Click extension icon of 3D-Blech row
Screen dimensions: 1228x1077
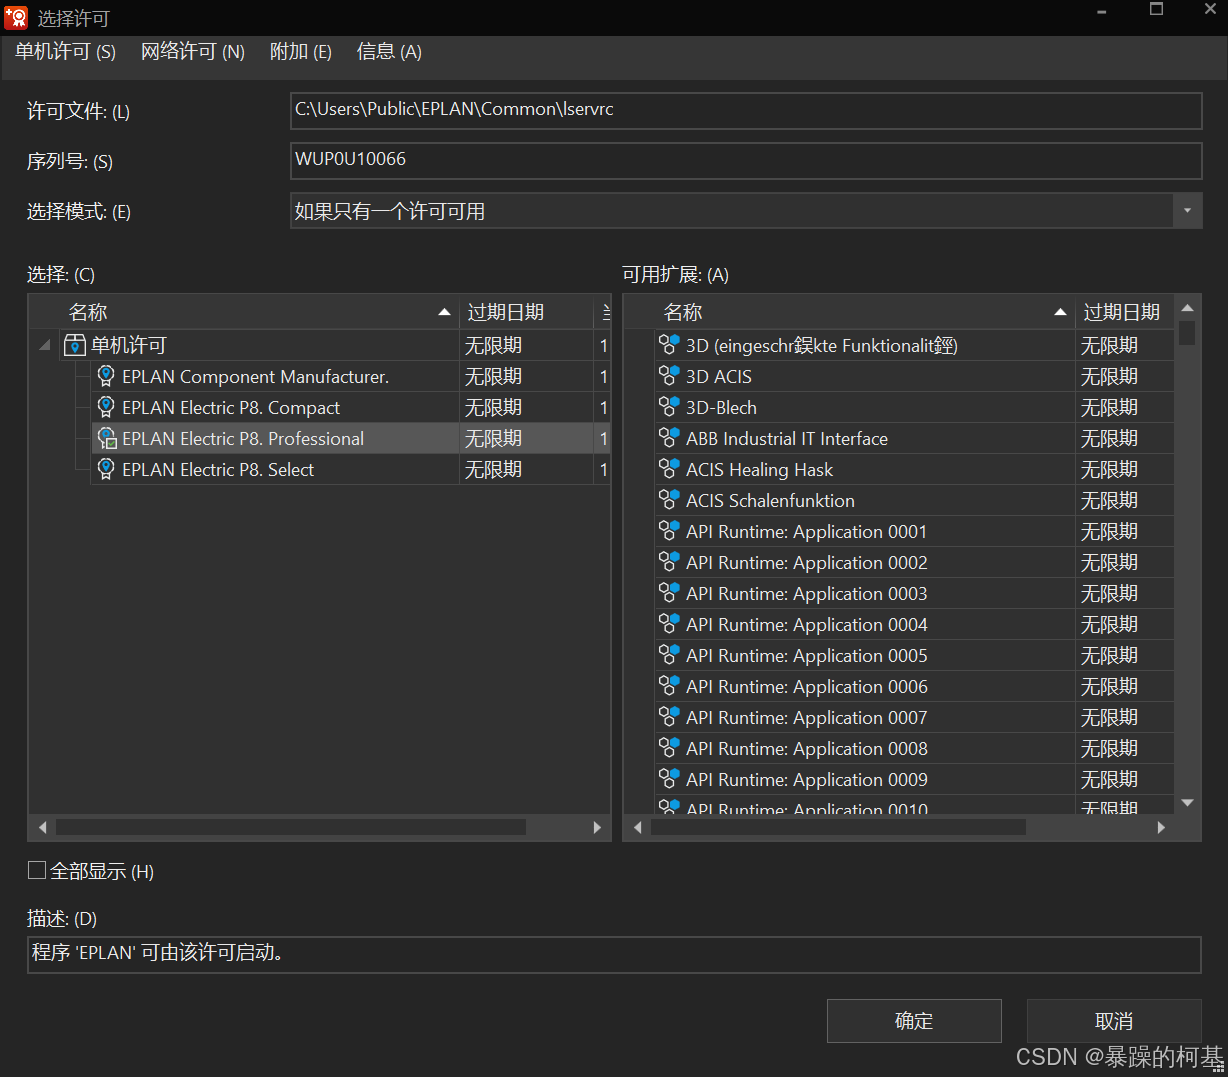pyautogui.click(x=669, y=407)
